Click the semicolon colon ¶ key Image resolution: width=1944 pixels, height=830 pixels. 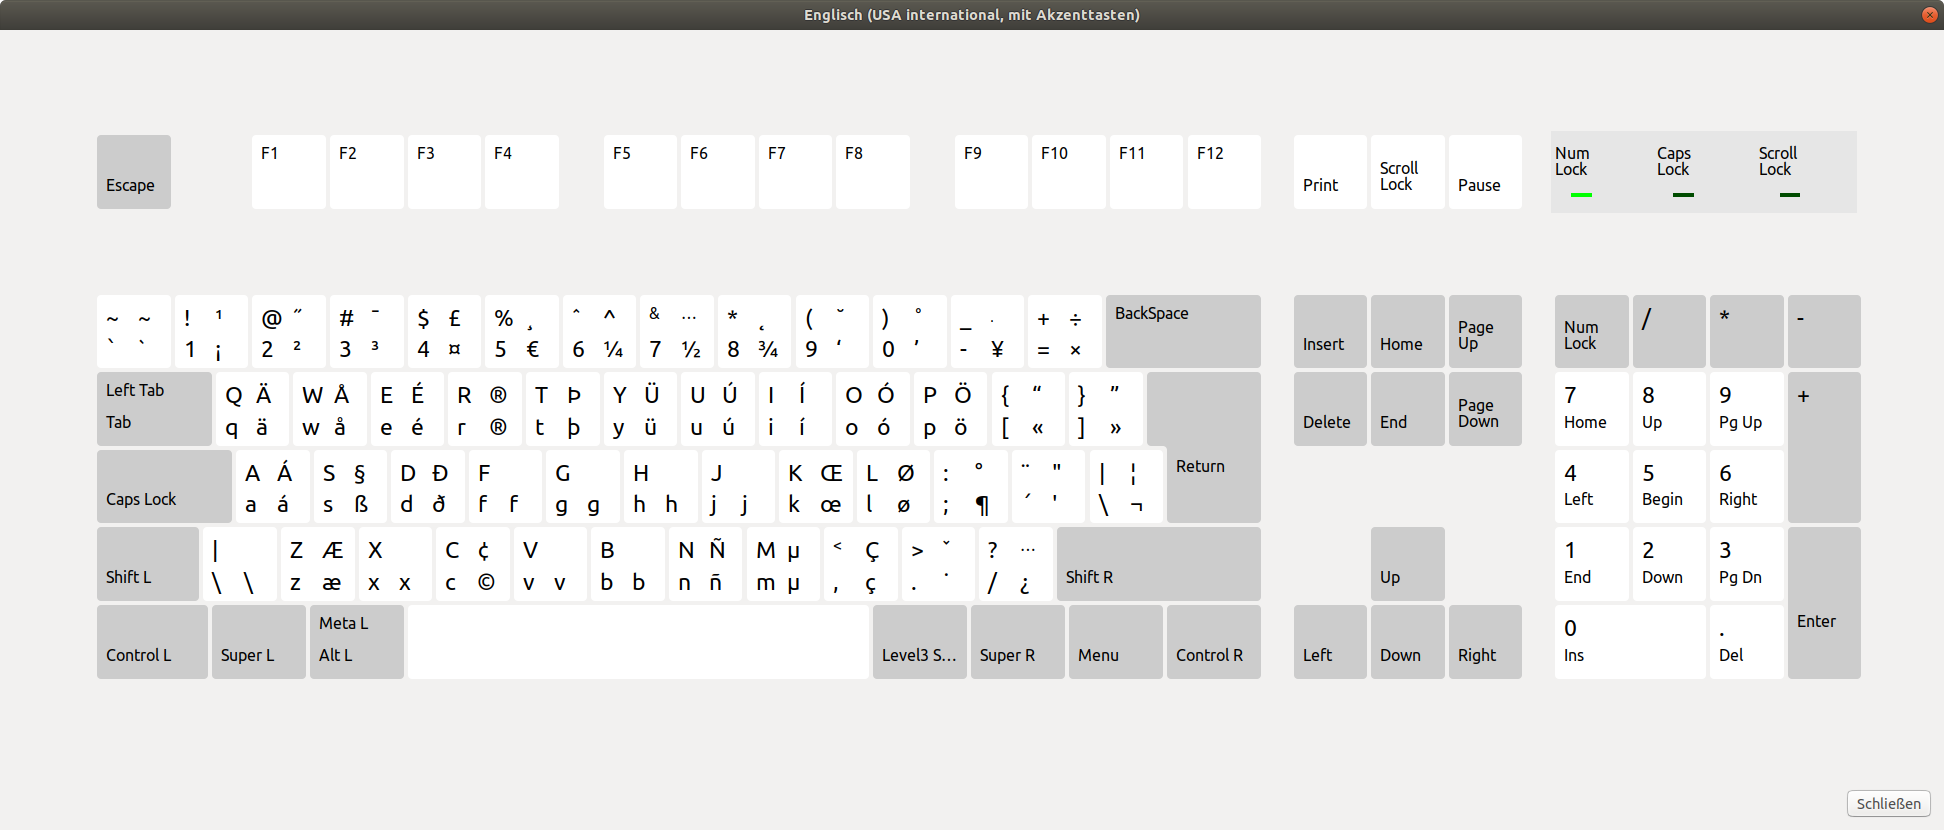tap(971, 486)
